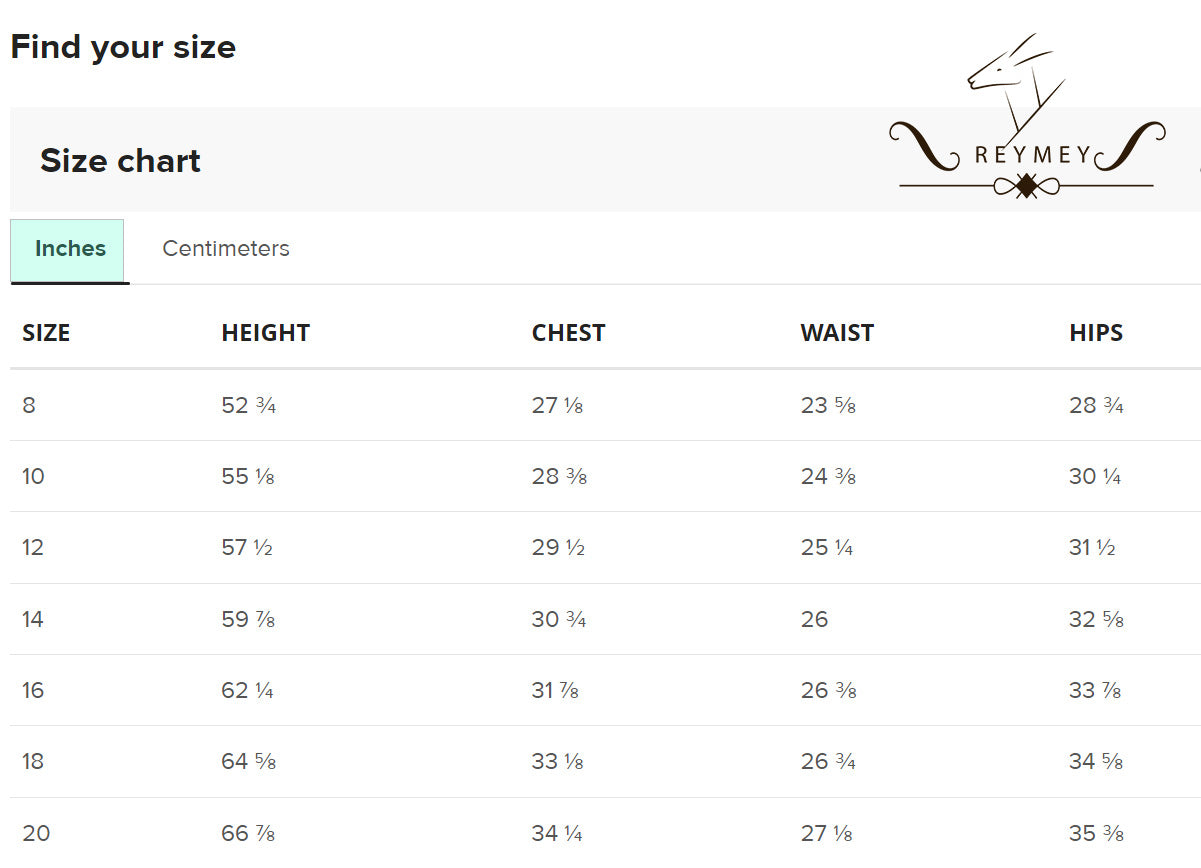The height and width of the screenshot is (868, 1201).
Task: Select size 20 row label
Action: (35, 833)
